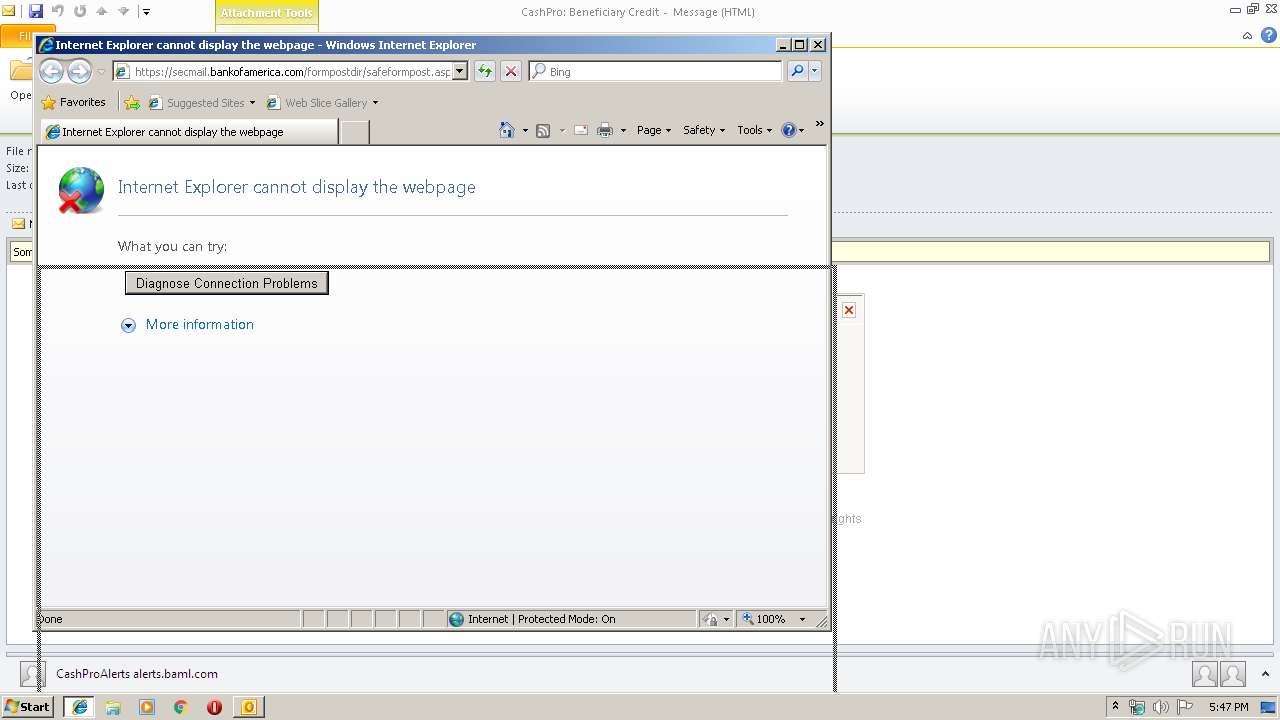1280x720 pixels.
Task: Show hidden system tray icons
Action: (1116, 707)
